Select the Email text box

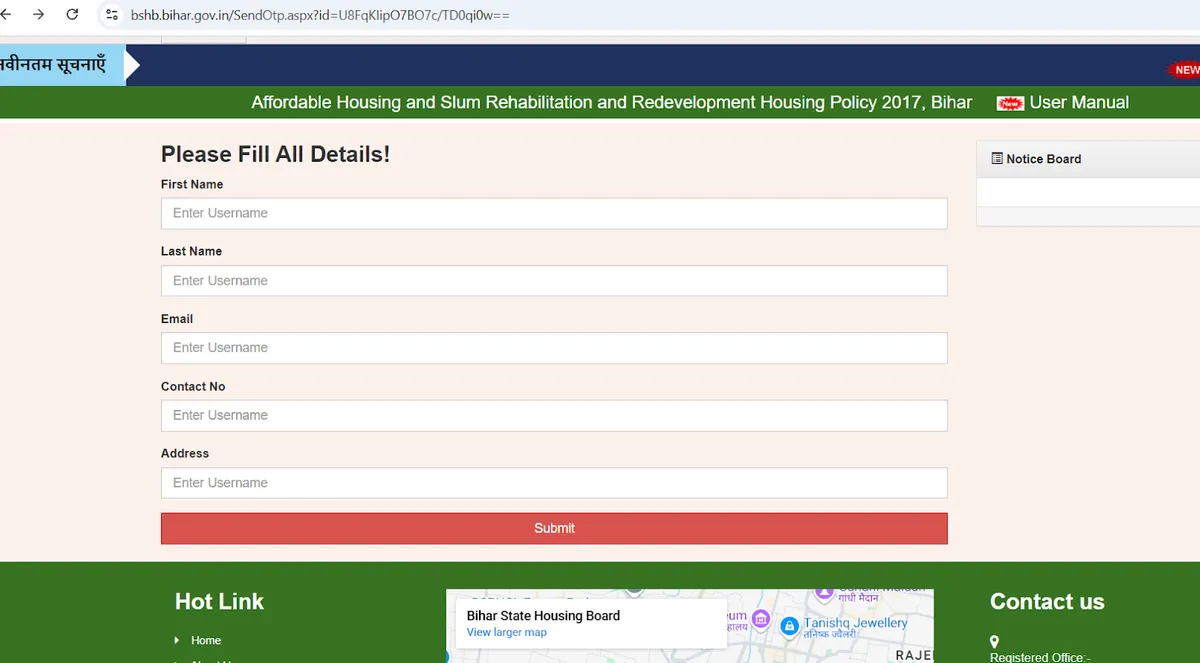(x=554, y=348)
